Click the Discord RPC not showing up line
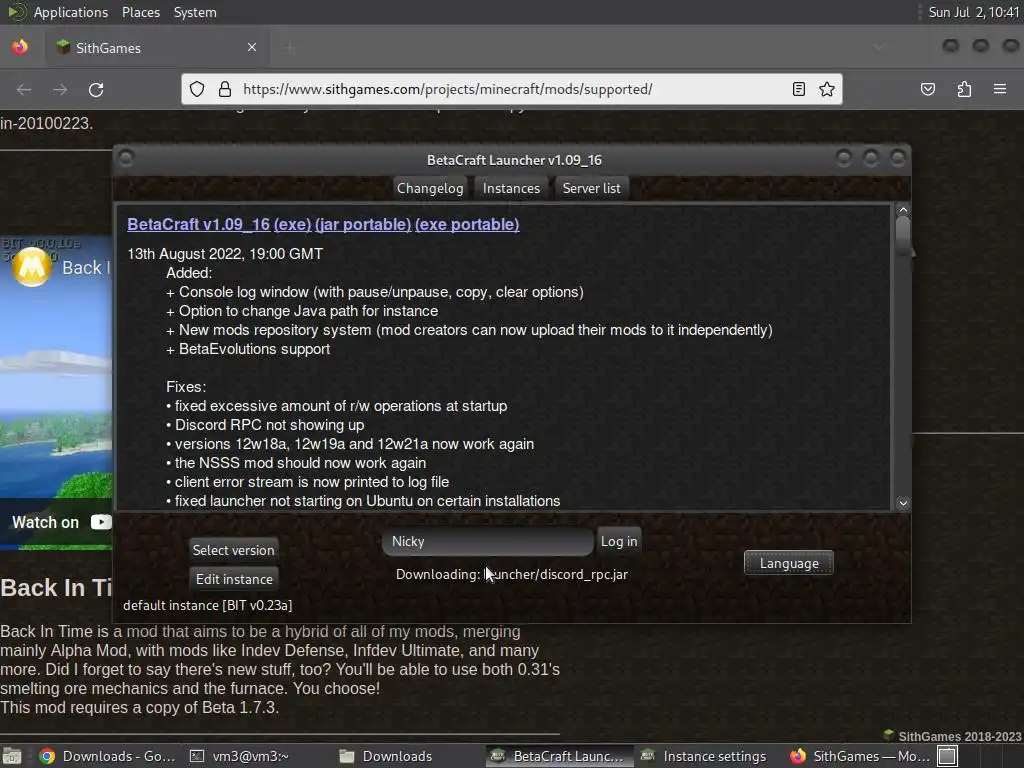The height and width of the screenshot is (768, 1024). tap(265, 425)
